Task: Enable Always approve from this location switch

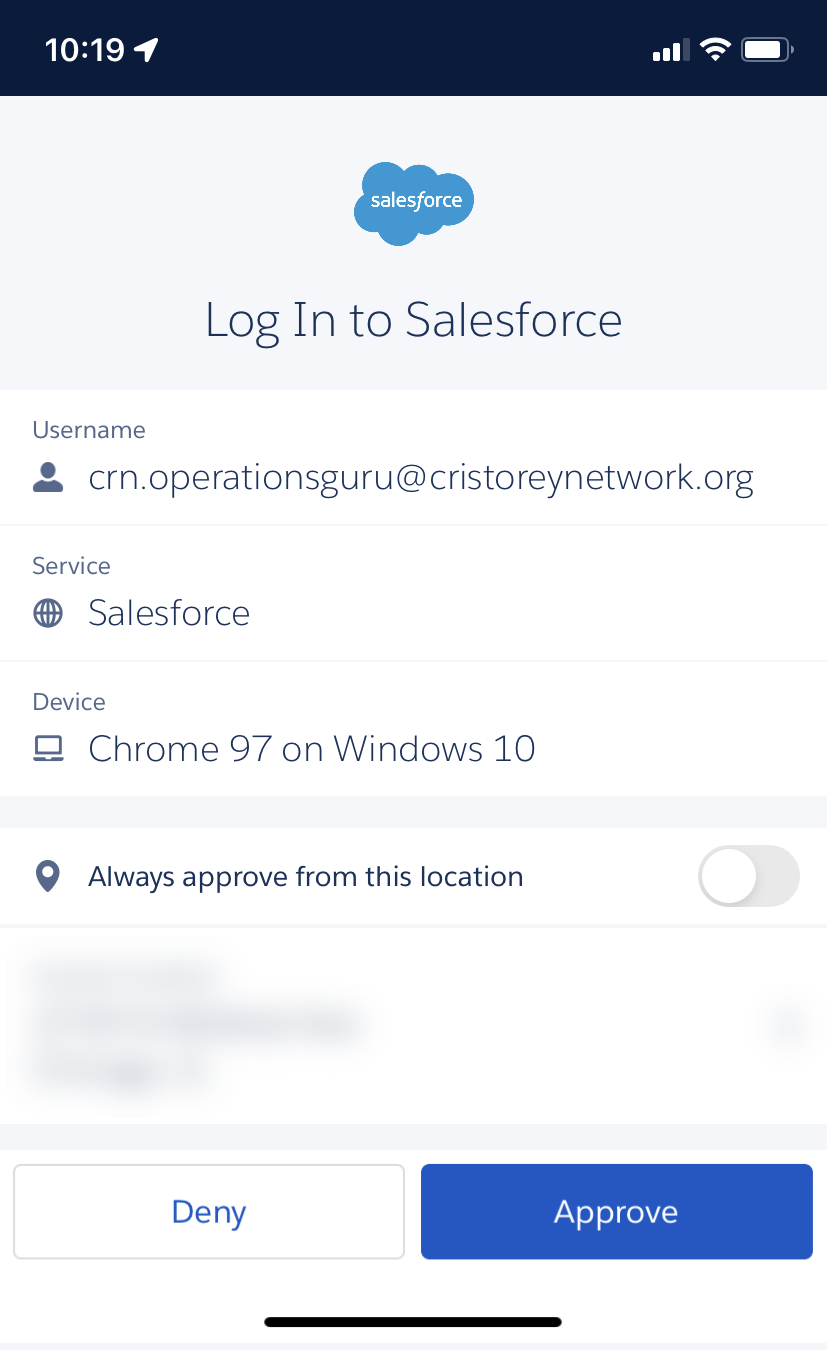Action: [749, 876]
